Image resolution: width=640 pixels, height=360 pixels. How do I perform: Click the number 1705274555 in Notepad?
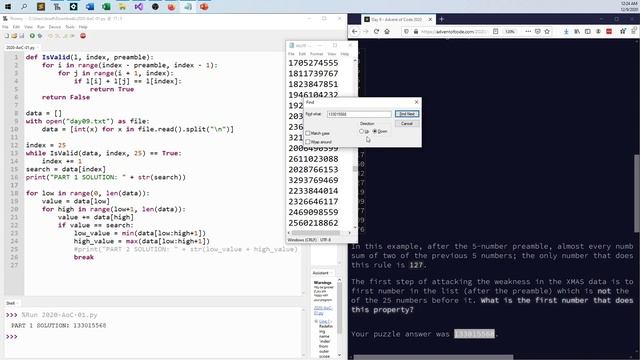[x=313, y=63]
